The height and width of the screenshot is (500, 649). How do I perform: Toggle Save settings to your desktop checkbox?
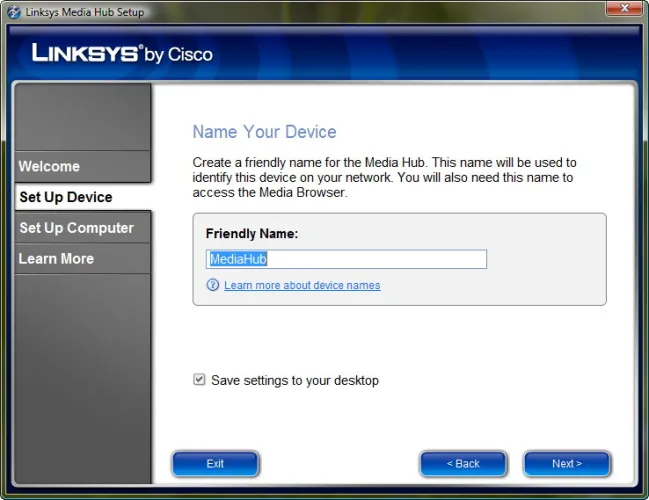point(199,380)
